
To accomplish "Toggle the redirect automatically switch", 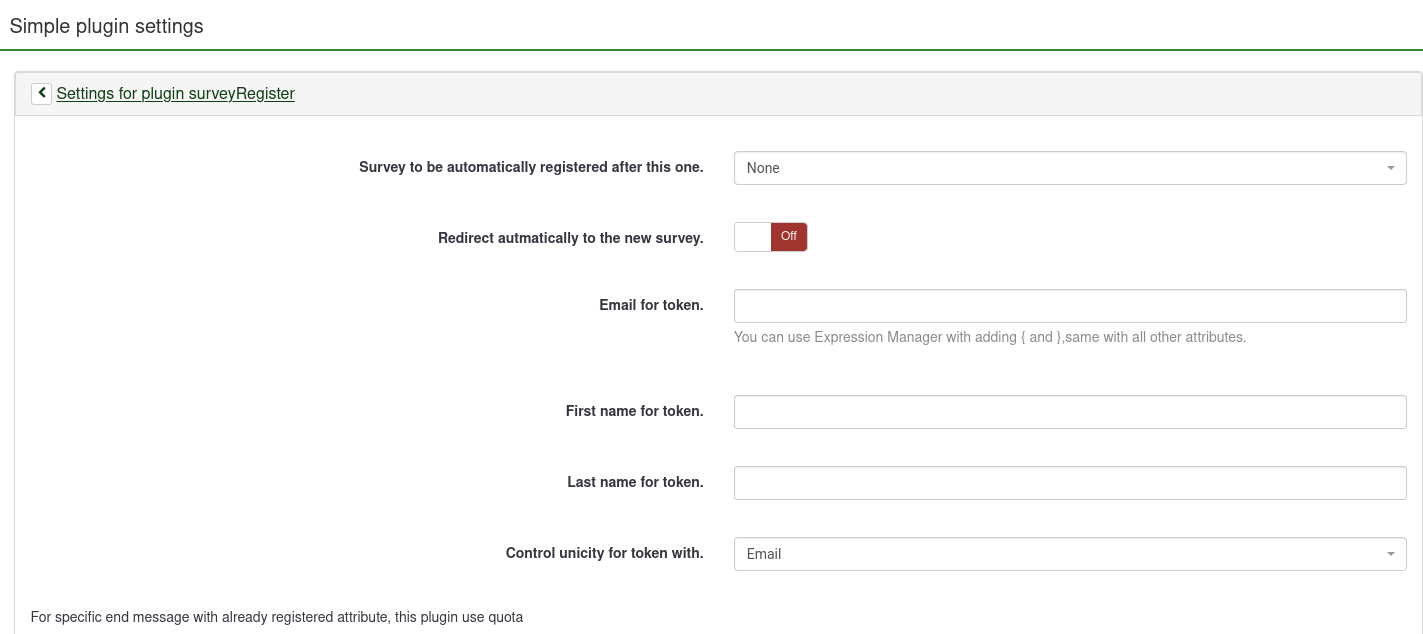I will [770, 237].
